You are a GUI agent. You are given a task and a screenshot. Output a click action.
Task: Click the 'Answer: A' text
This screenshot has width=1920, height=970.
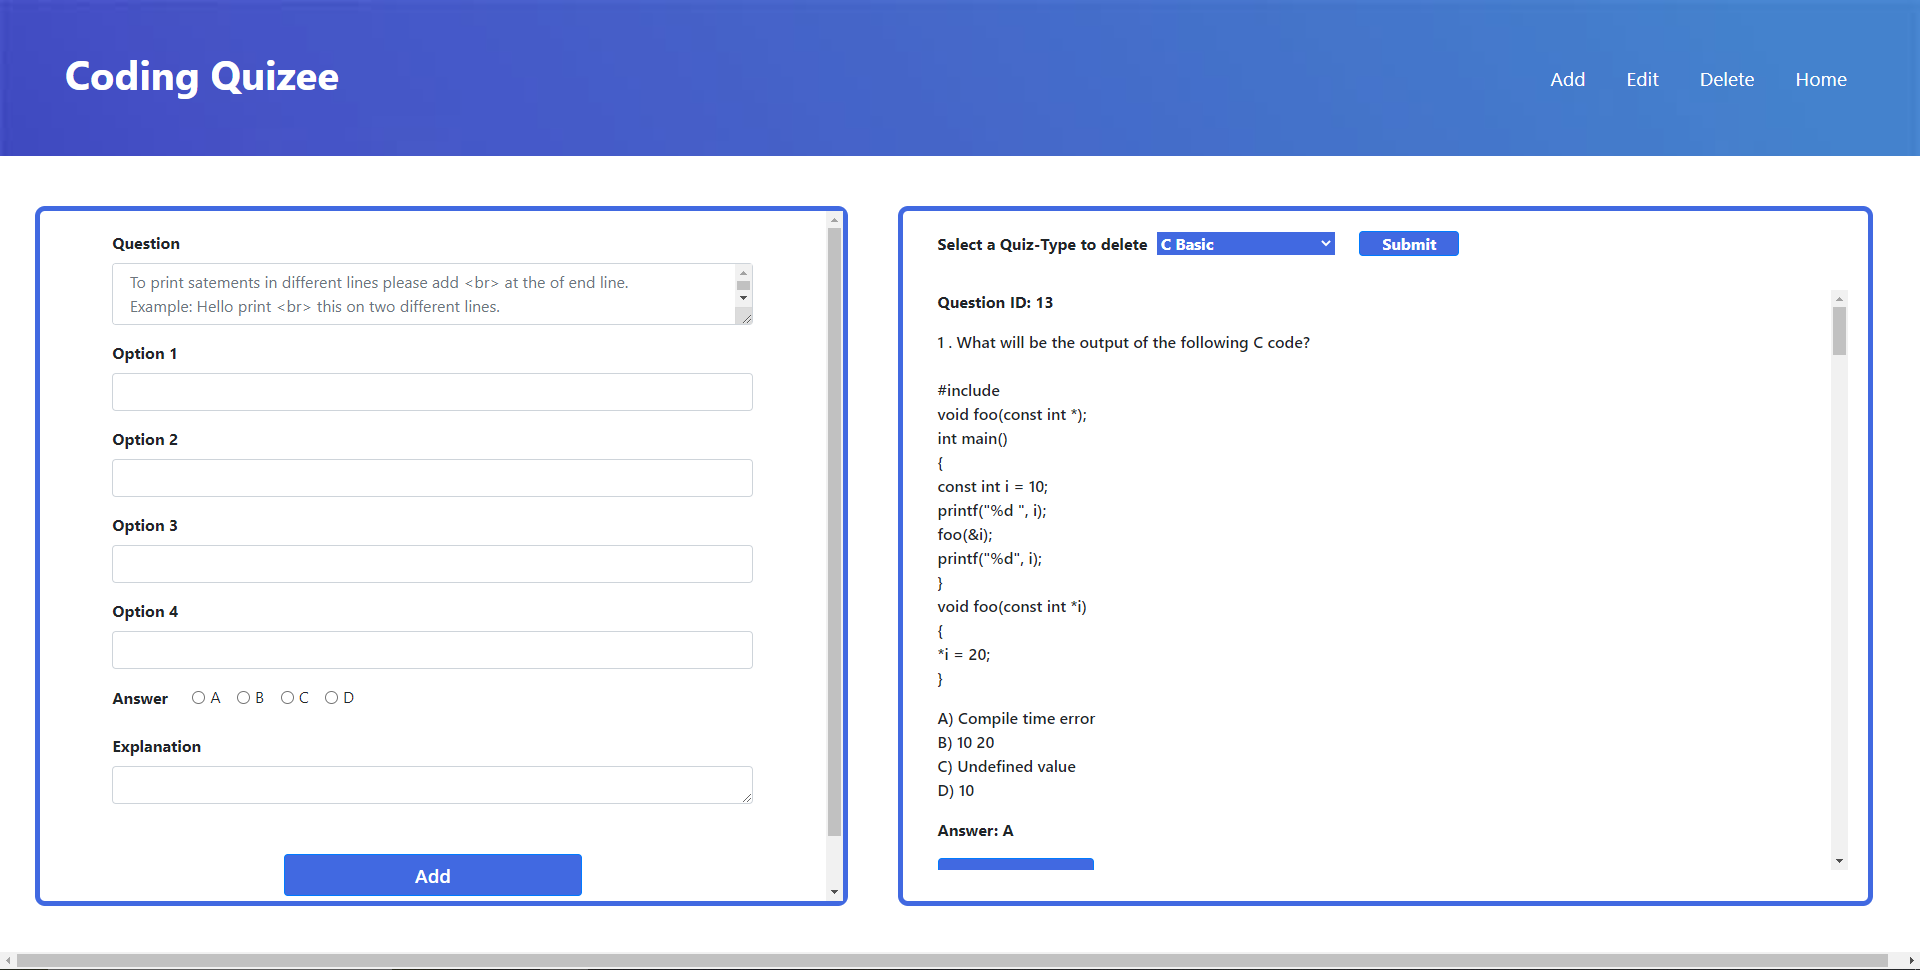(x=975, y=831)
